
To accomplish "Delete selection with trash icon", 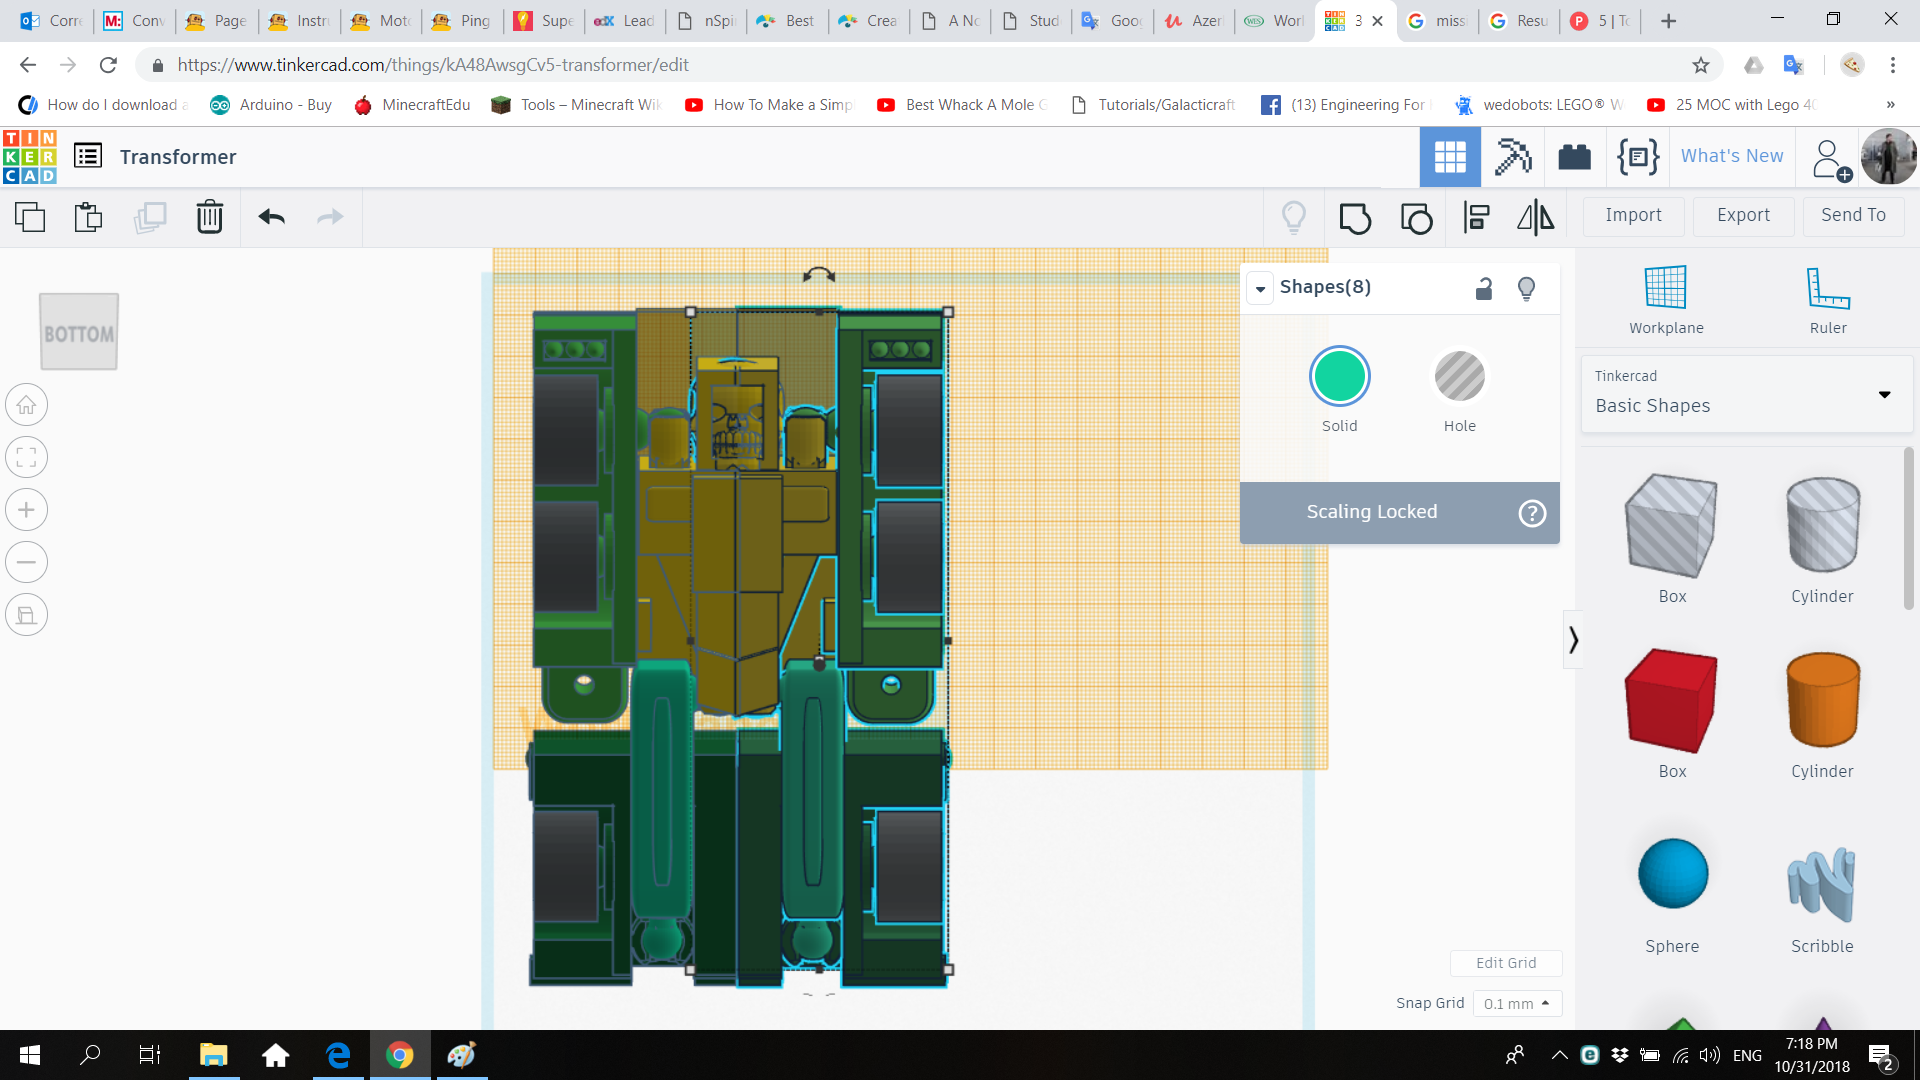I will (209, 217).
